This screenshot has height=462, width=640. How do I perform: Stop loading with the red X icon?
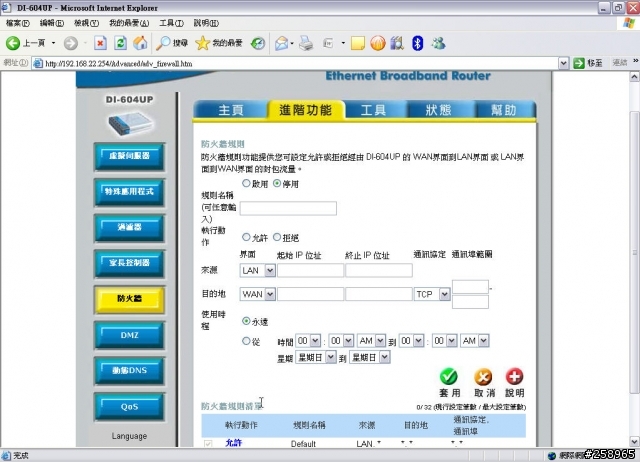[x=100, y=43]
